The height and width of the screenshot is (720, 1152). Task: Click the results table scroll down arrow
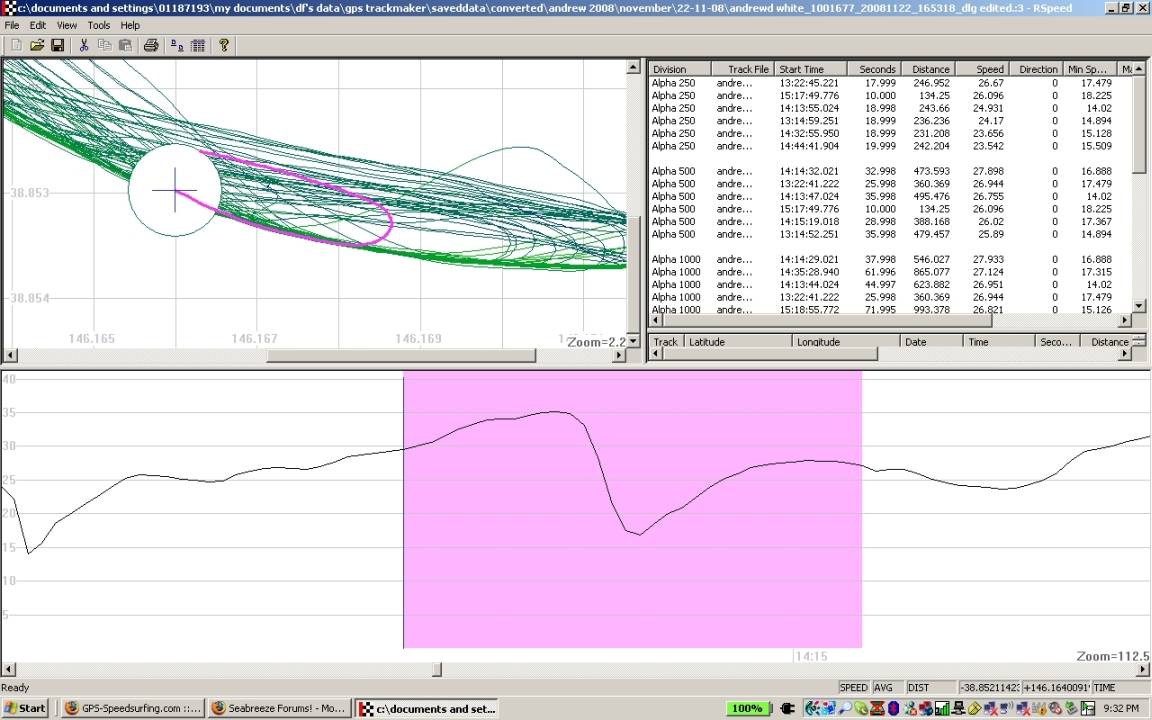[1139, 306]
